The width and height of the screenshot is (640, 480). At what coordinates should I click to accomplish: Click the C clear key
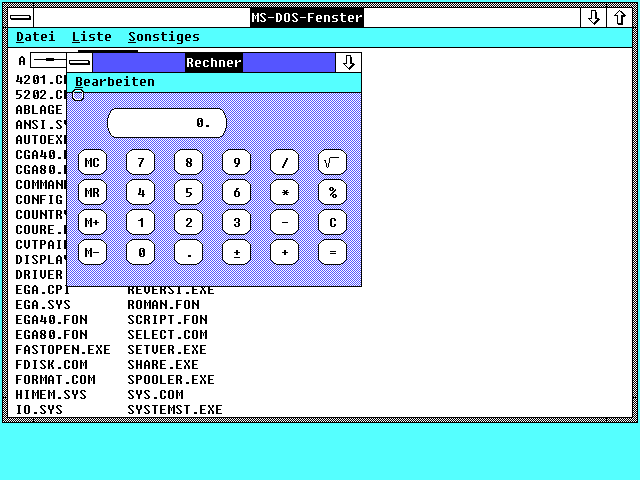coord(333,222)
